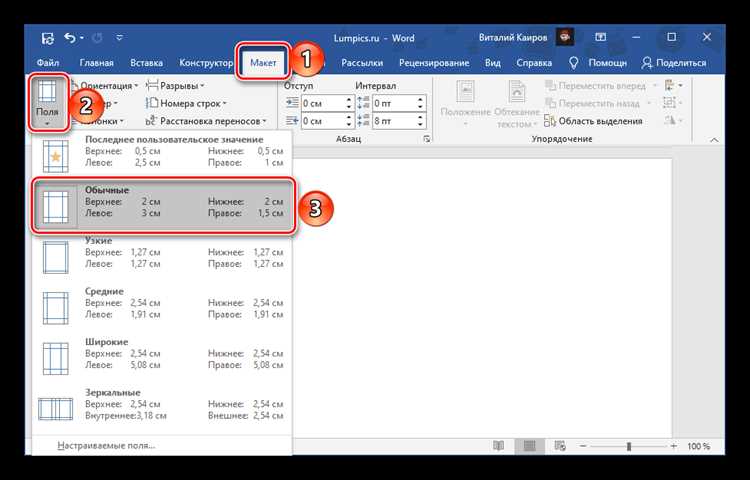The height and width of the screenshot is (480, 750).
Task: Open the Разрывы breaks dropdown
Action: pos(175,86)
